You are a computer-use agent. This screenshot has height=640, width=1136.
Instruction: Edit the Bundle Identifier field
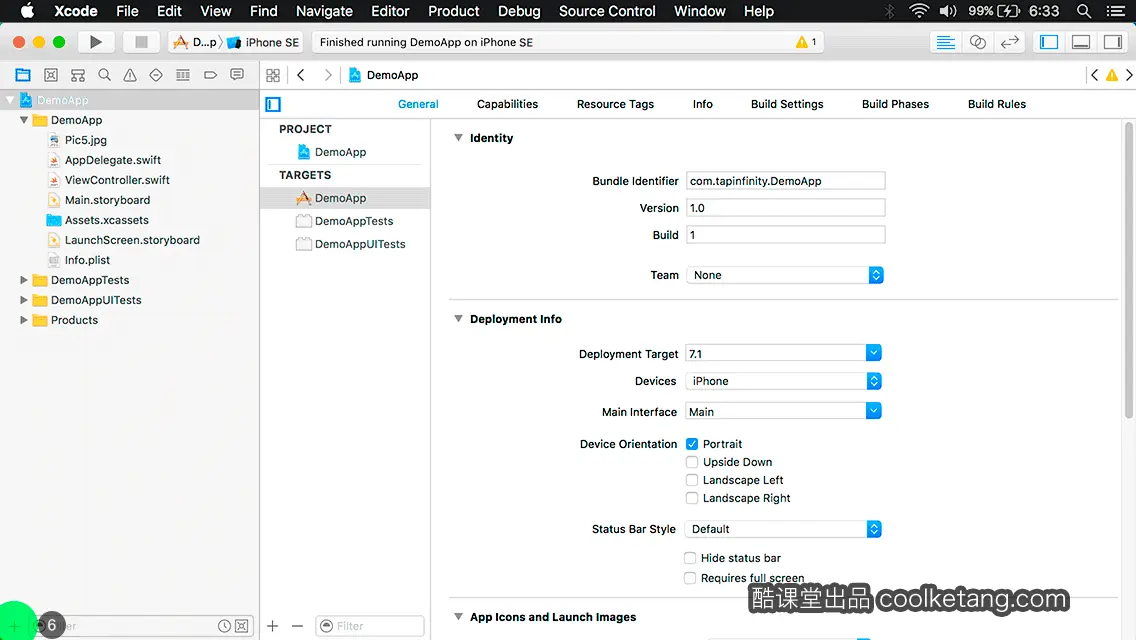click(x=785, y=180)
